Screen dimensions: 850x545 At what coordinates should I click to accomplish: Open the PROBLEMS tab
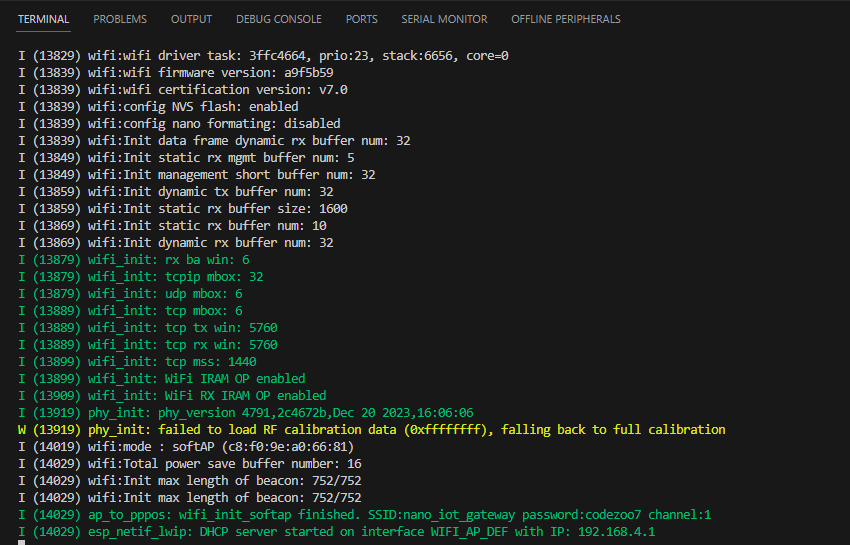tap(120, 19)
